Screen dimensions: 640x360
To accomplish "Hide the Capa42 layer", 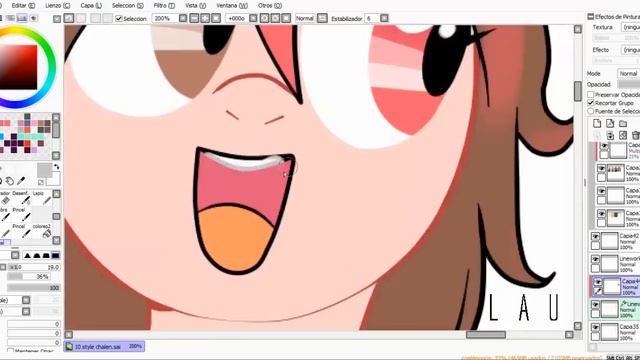I will [596, 237].
